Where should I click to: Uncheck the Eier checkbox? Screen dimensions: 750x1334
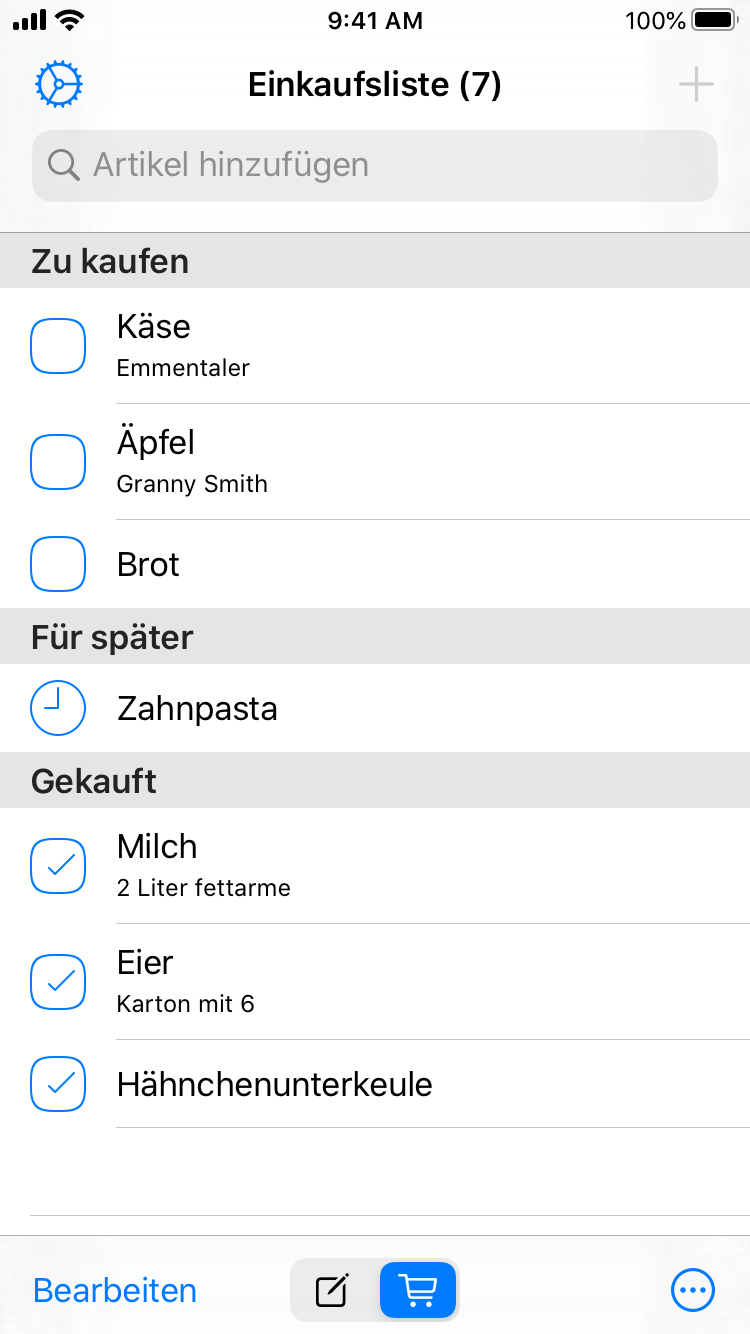58,982
